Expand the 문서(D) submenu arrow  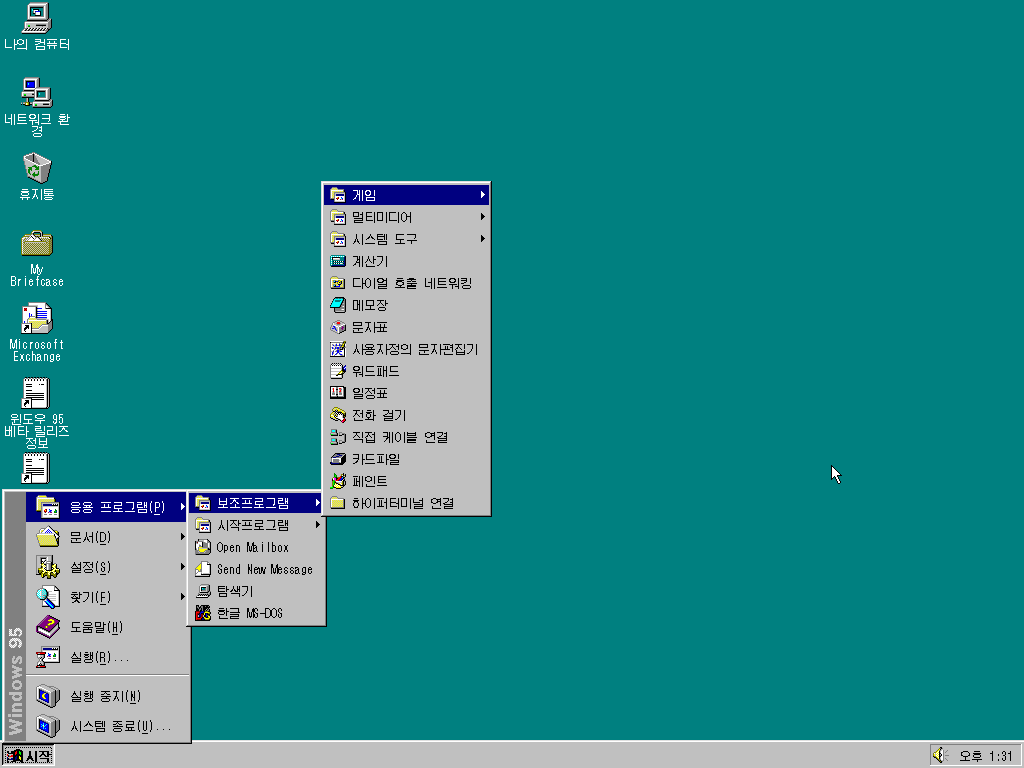pyautogui.click(x=182, y=537)
